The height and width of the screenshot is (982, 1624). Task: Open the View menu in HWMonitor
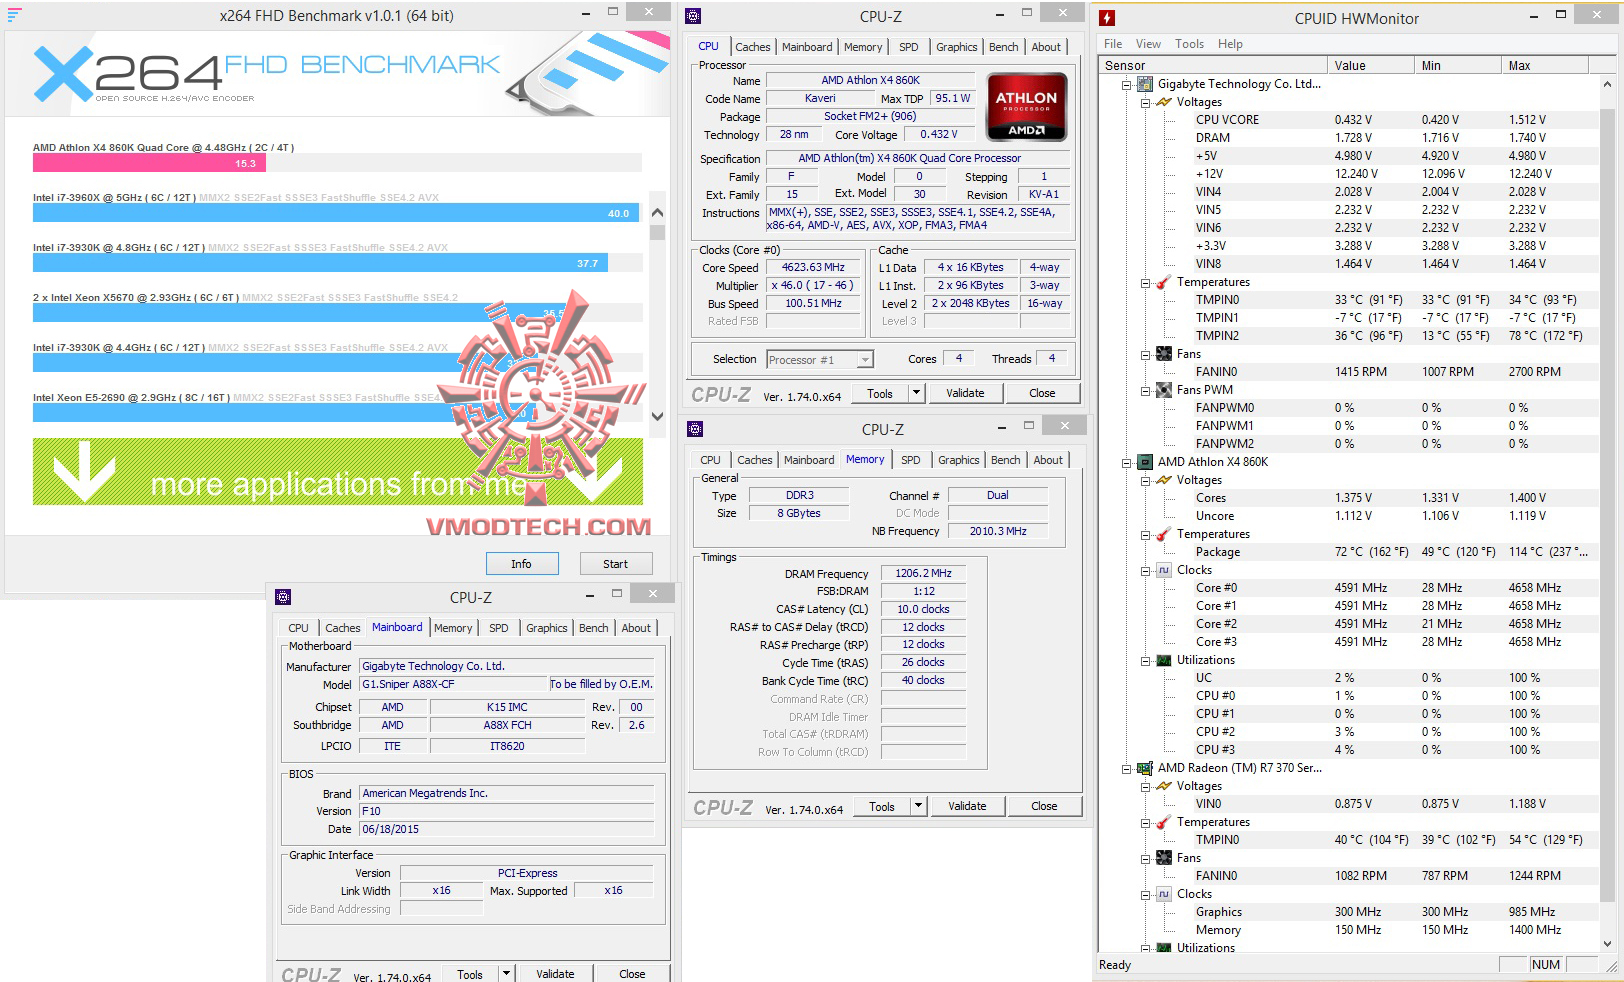pos(1148,44)
